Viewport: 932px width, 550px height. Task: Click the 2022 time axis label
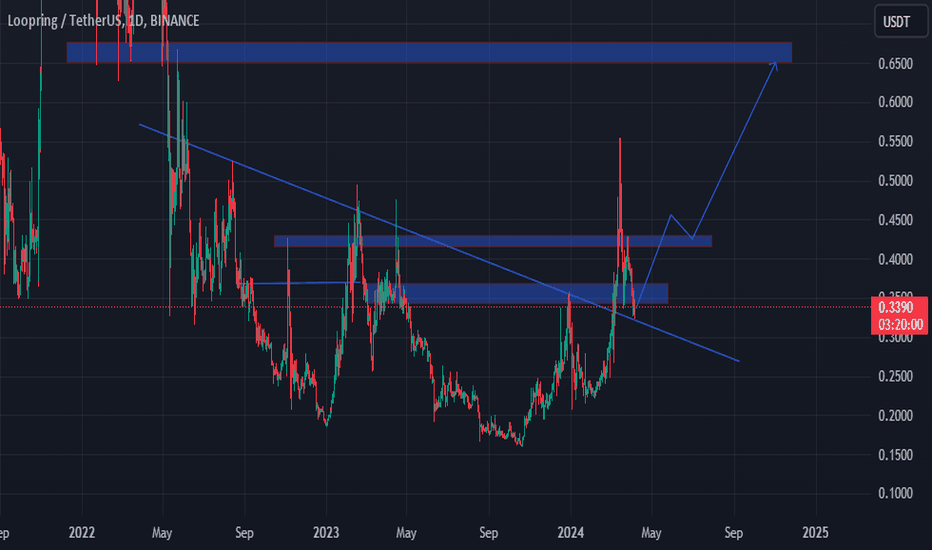(81, 532)
